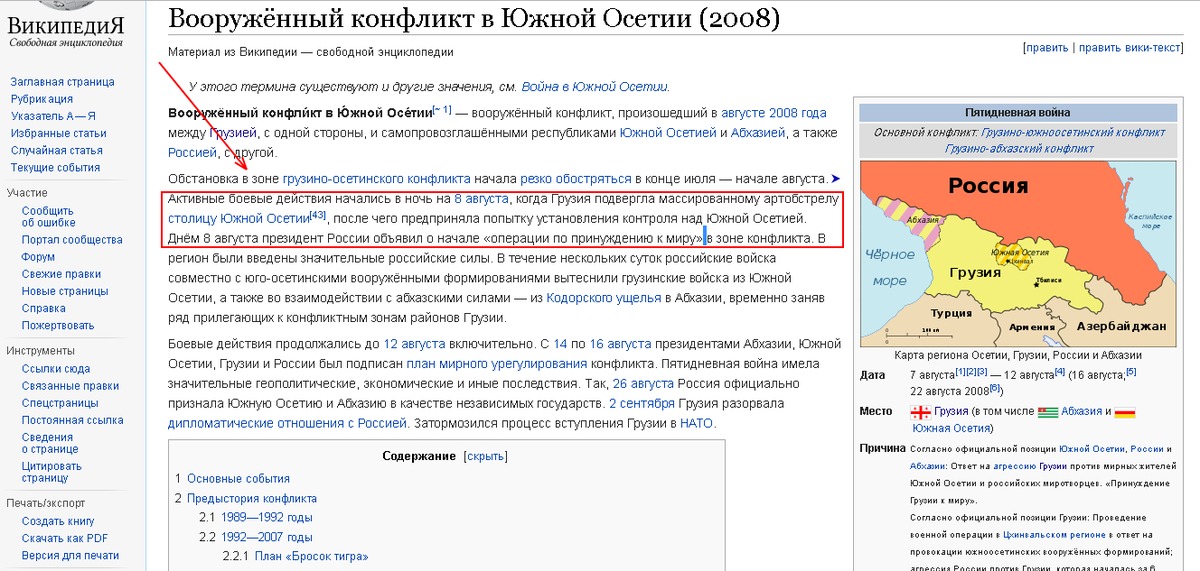Click 'править' edit link at top right

[x=1046, y=47]
